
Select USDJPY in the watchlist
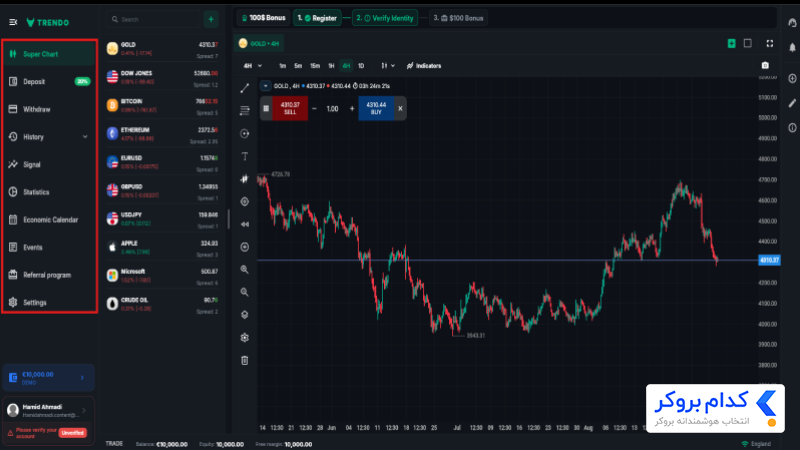click(162, 219)
